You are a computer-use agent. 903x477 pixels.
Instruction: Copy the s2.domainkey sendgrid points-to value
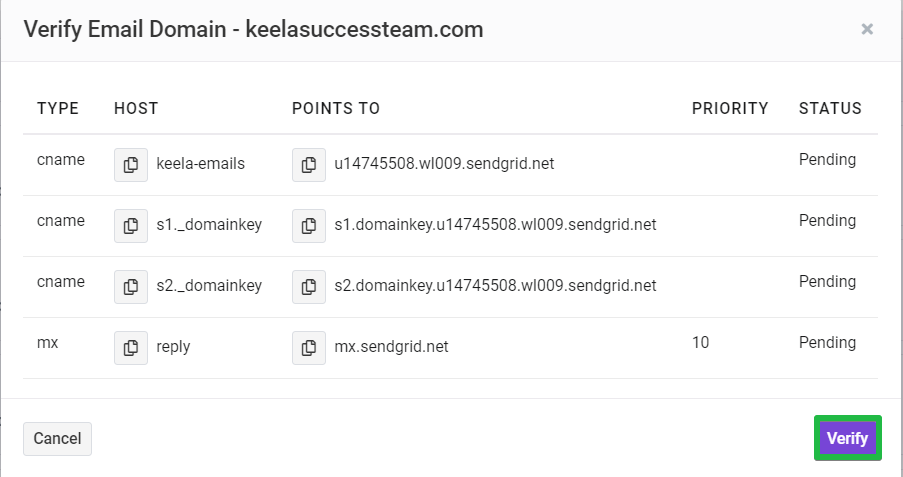pos(309,287)
